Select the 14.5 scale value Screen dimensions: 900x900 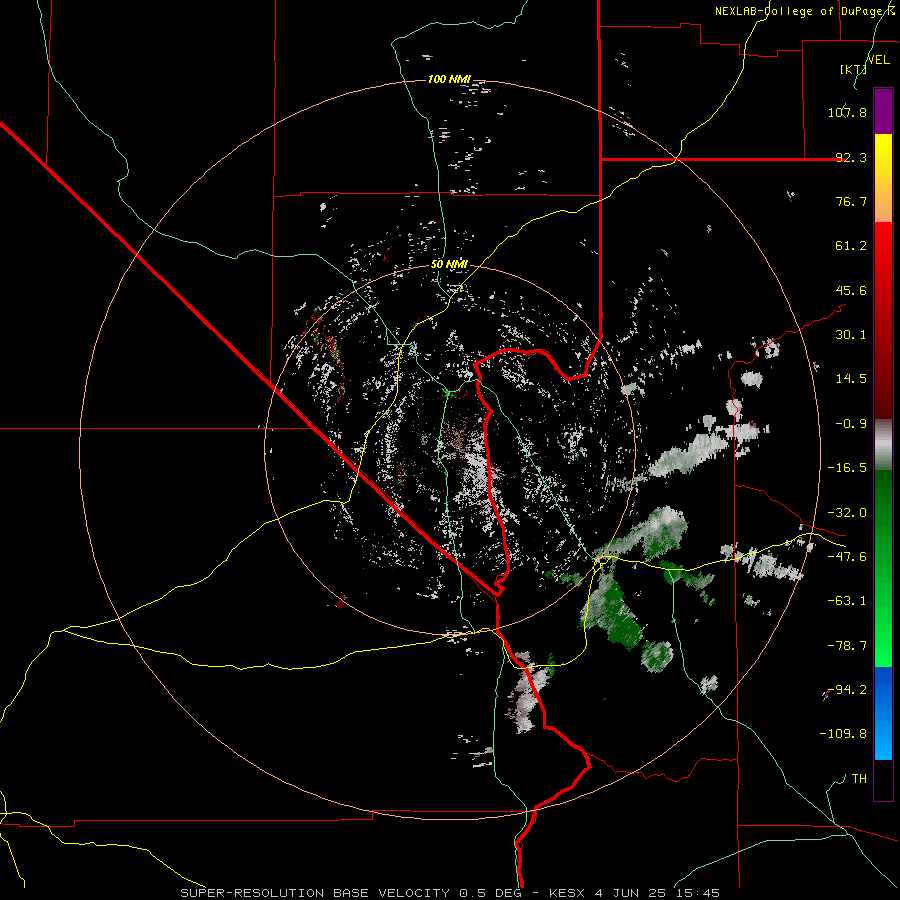pyautogui.click(x=851, y=379)
